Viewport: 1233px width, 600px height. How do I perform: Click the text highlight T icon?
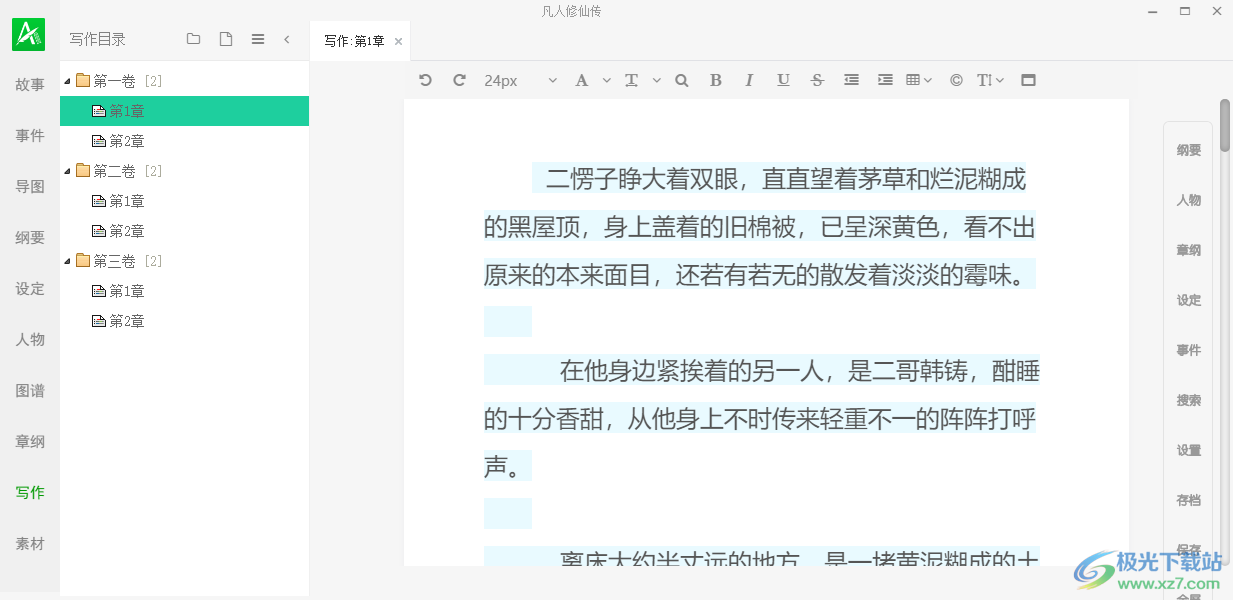pyautogui.click(x=631, y=80)
